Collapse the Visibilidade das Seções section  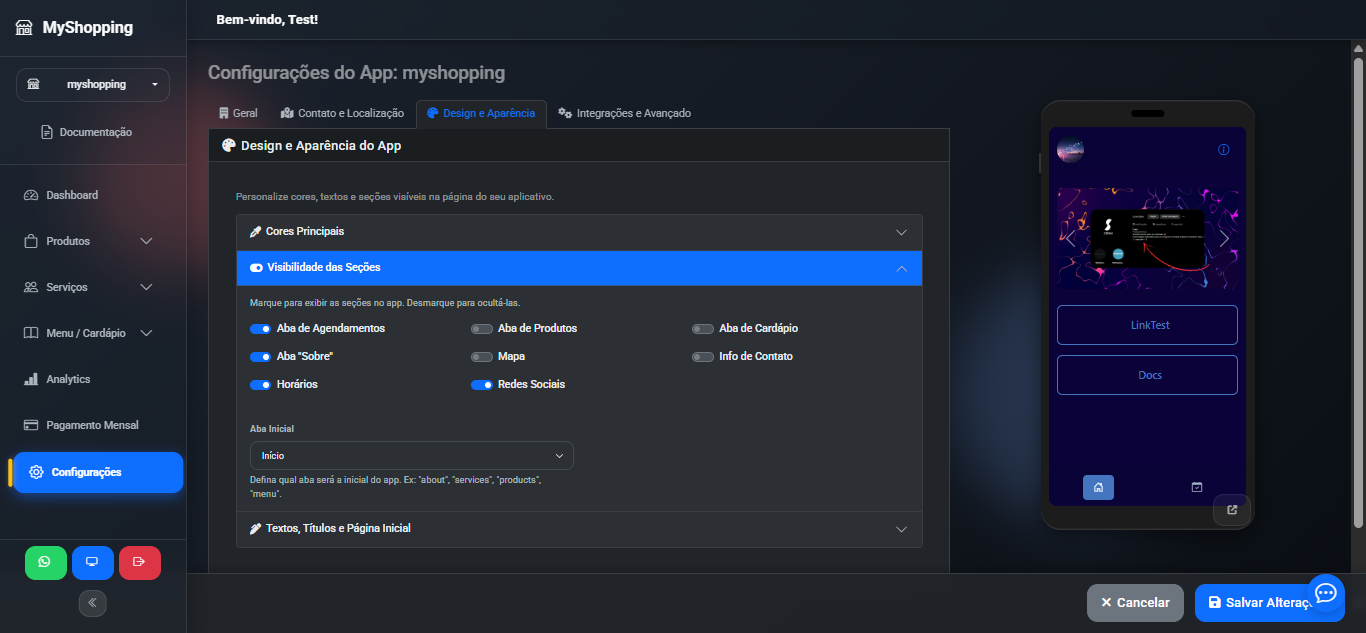[579, 268]
